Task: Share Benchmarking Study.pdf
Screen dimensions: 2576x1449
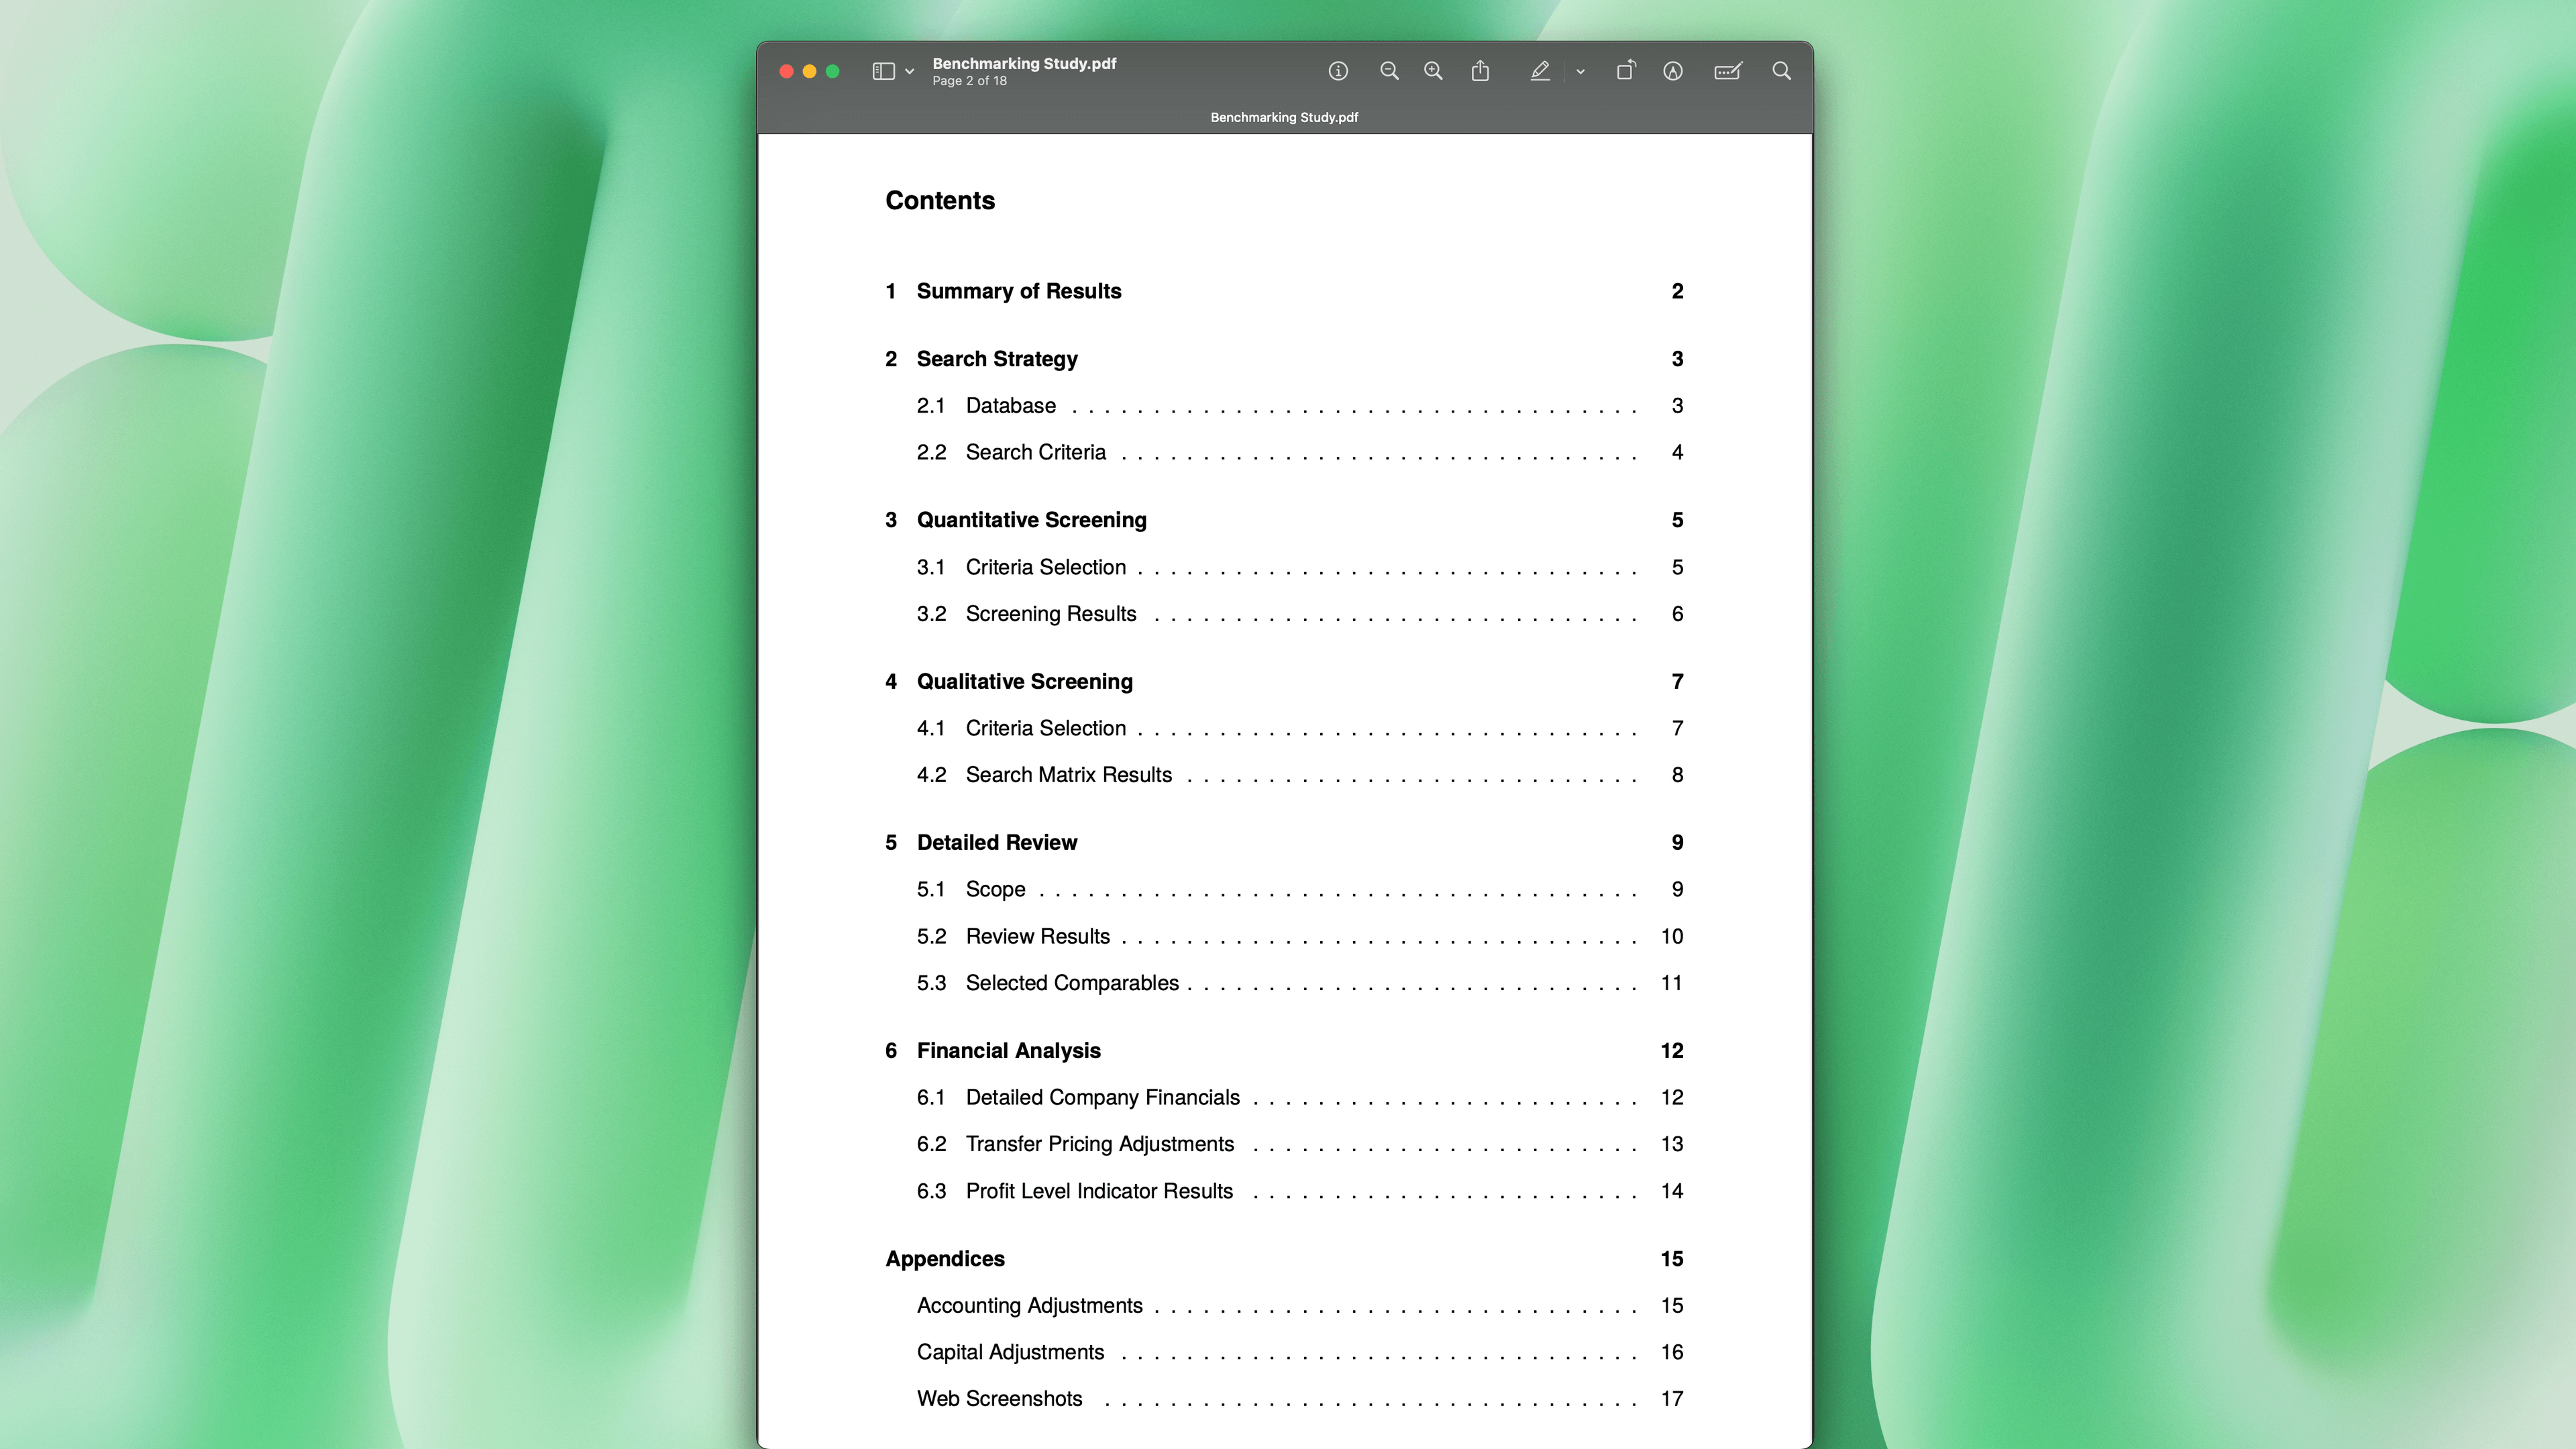Action: tap(1481, 70)
